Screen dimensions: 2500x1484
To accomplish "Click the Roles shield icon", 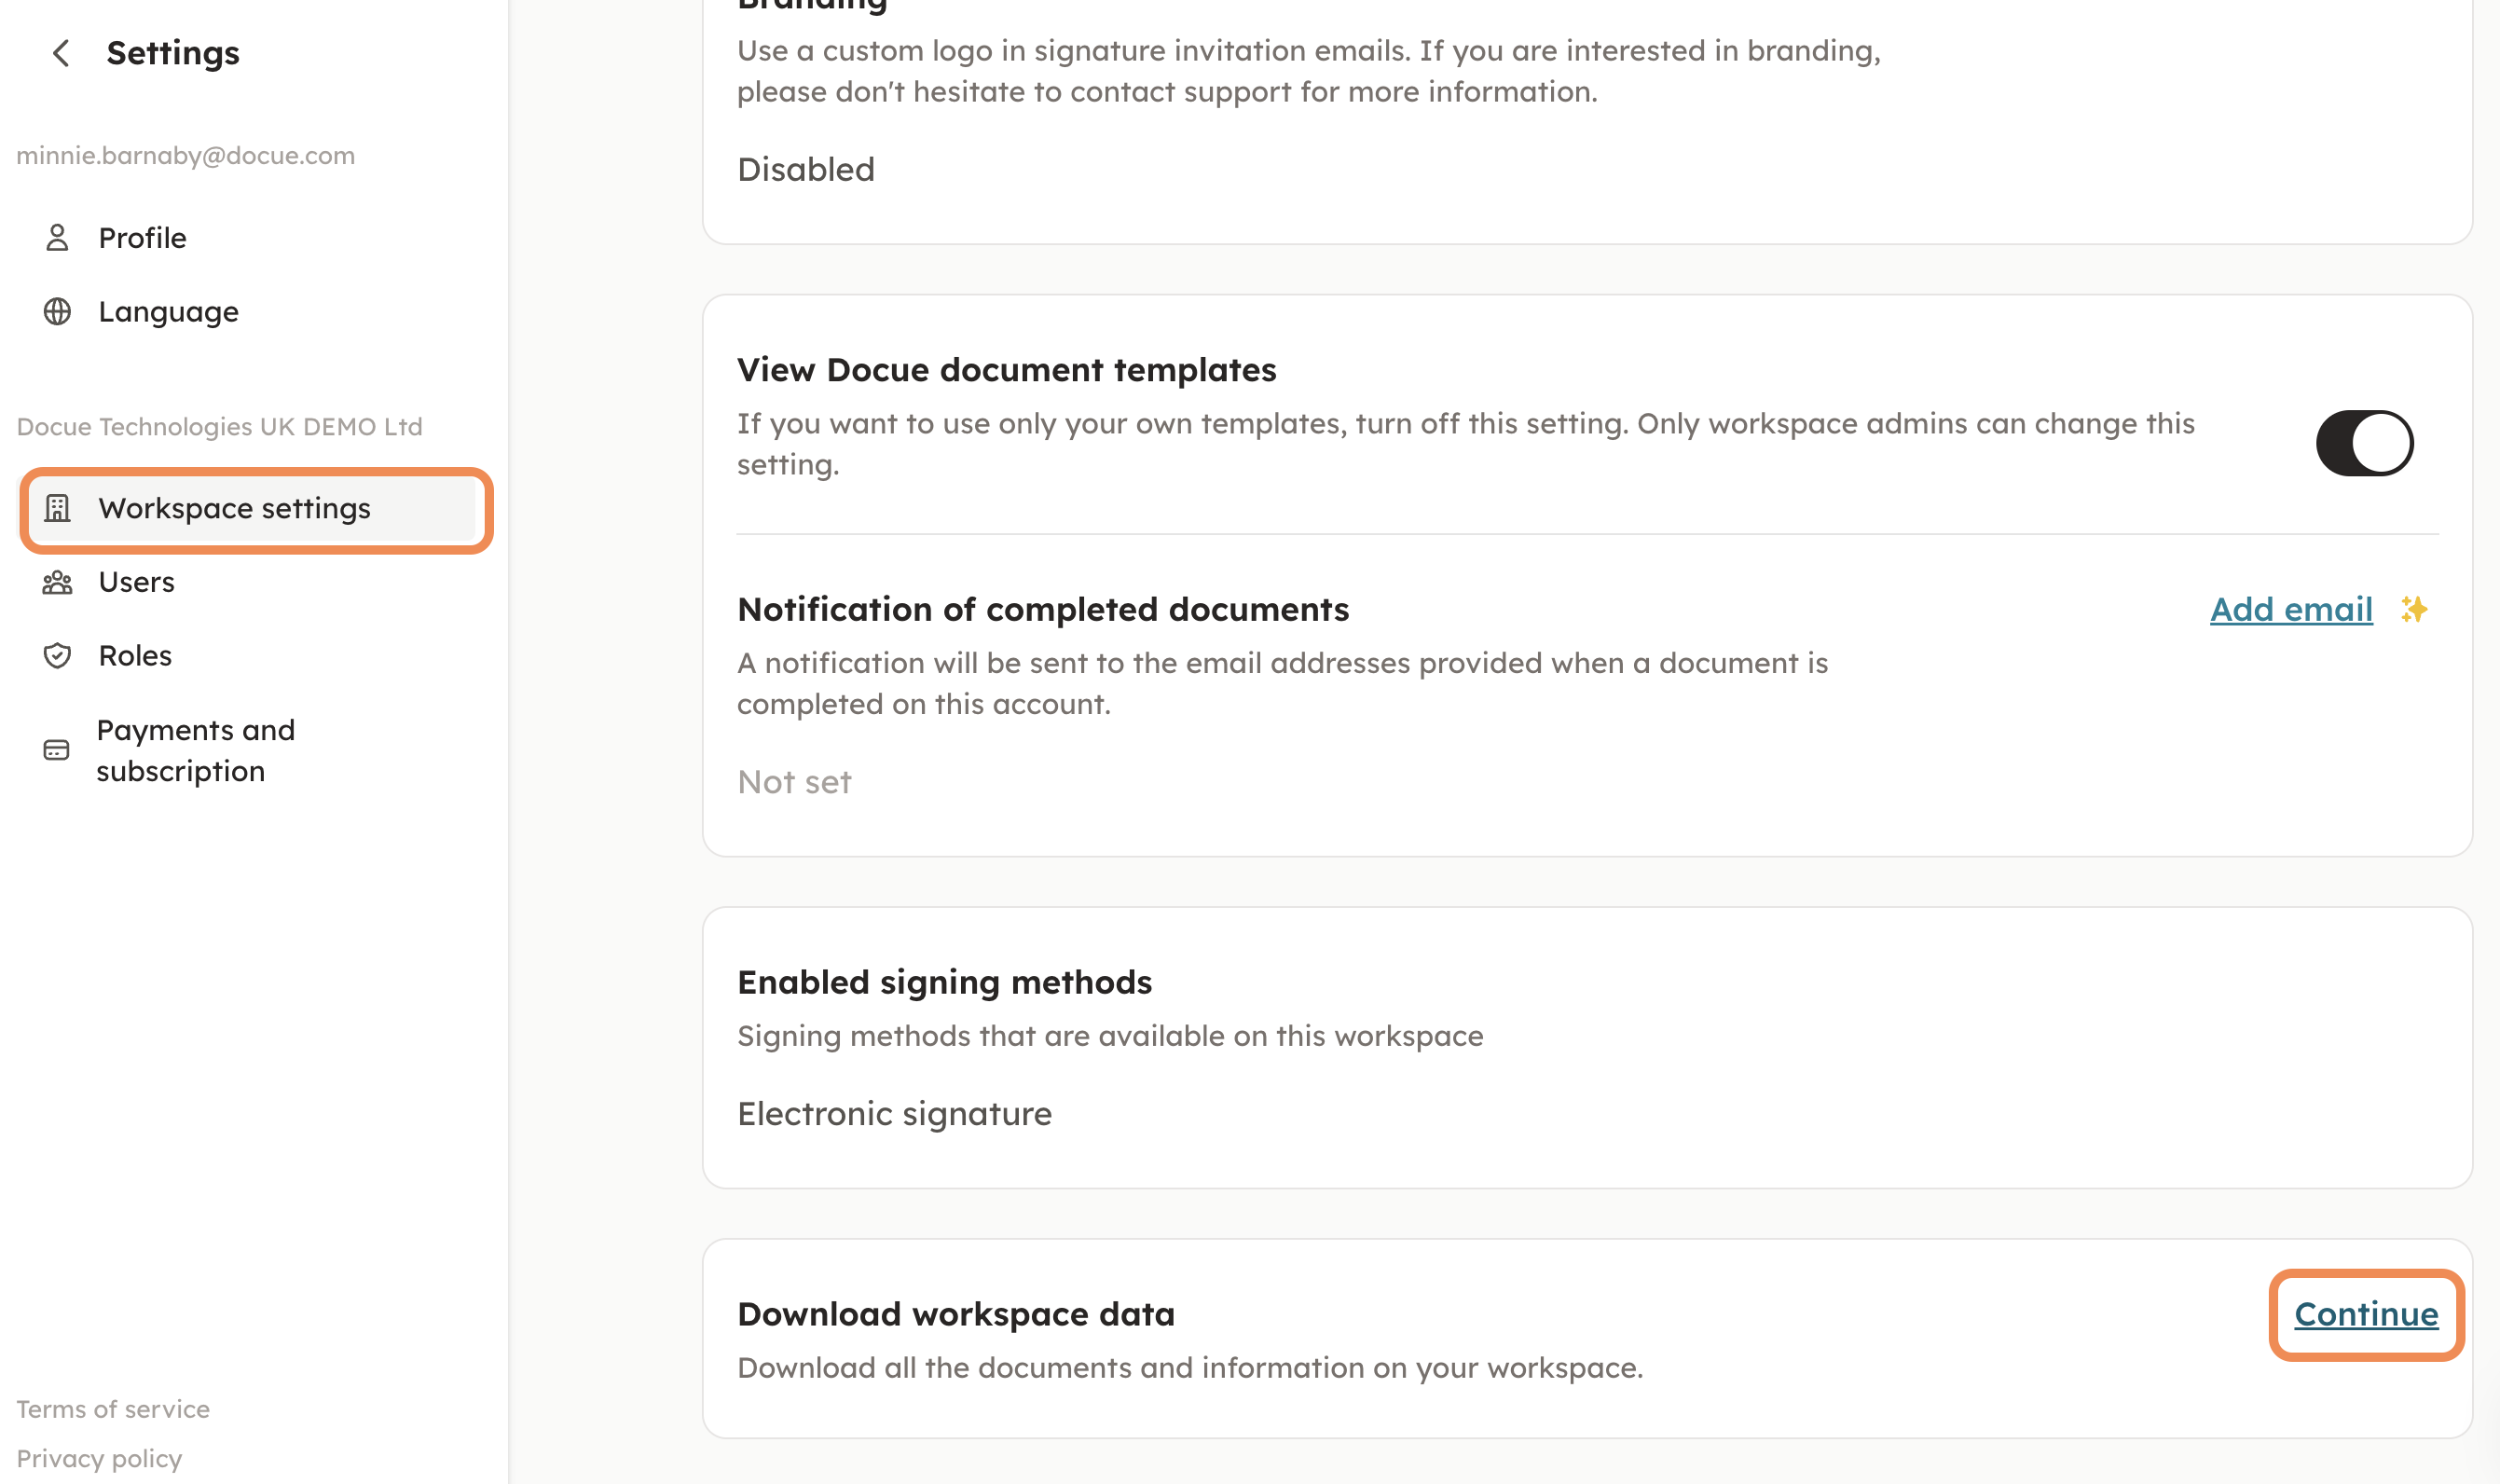I will point(57,656).
